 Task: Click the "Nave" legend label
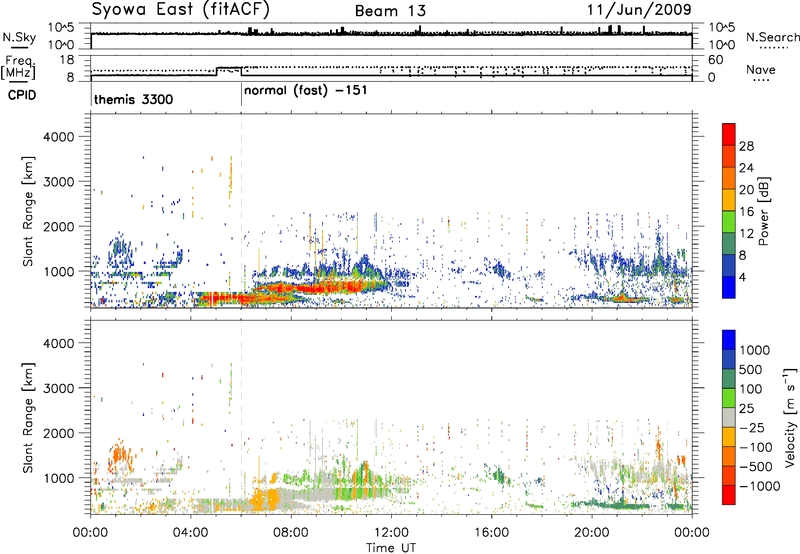click(761, 69)
